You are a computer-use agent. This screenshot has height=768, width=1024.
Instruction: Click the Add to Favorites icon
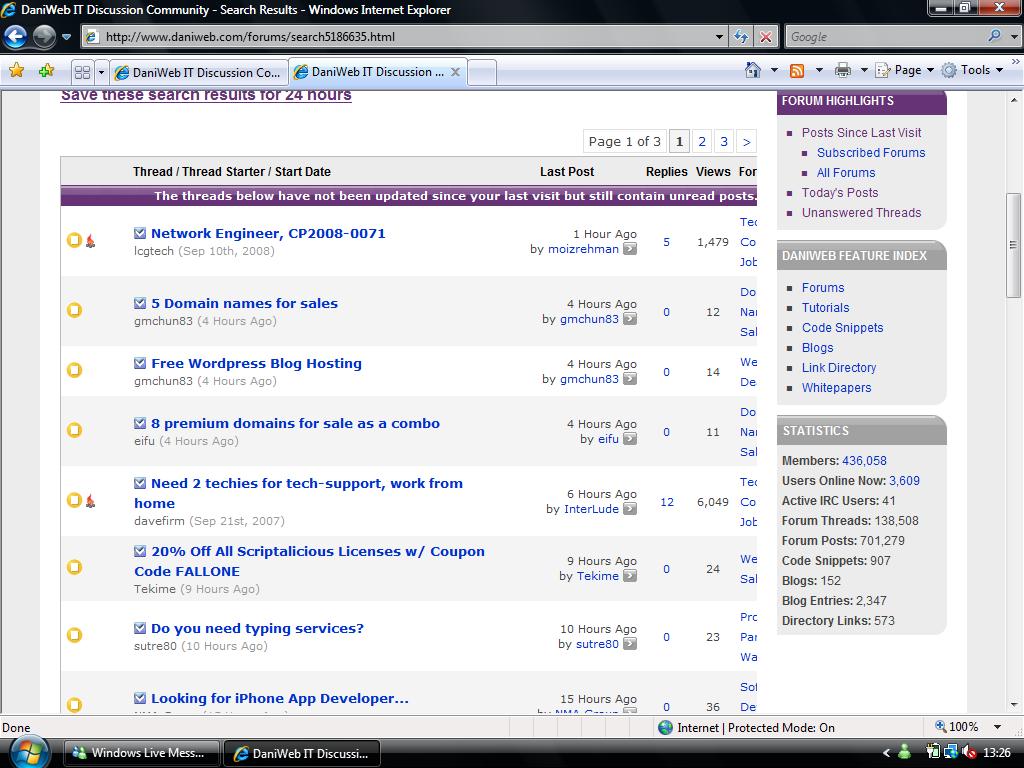pyautogui.click(x=46, y=71)
